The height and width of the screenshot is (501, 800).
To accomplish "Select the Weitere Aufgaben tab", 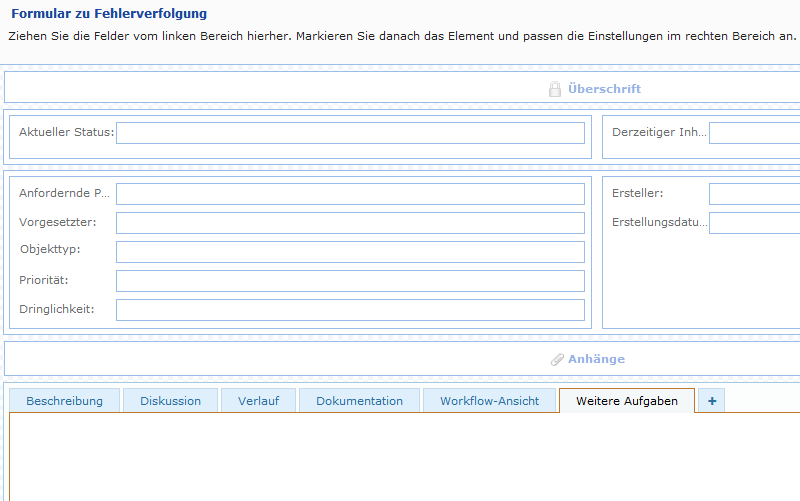I will pos(627,401).
